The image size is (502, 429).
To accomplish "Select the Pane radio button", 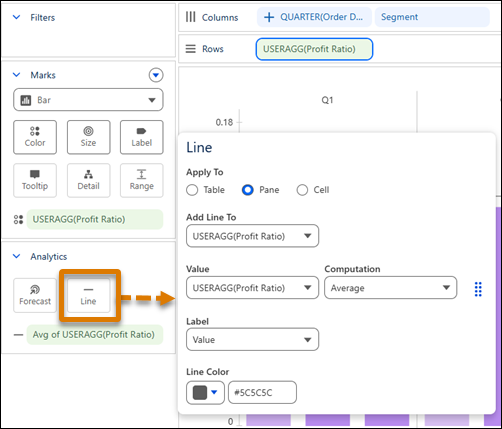I will click(248, 190).
